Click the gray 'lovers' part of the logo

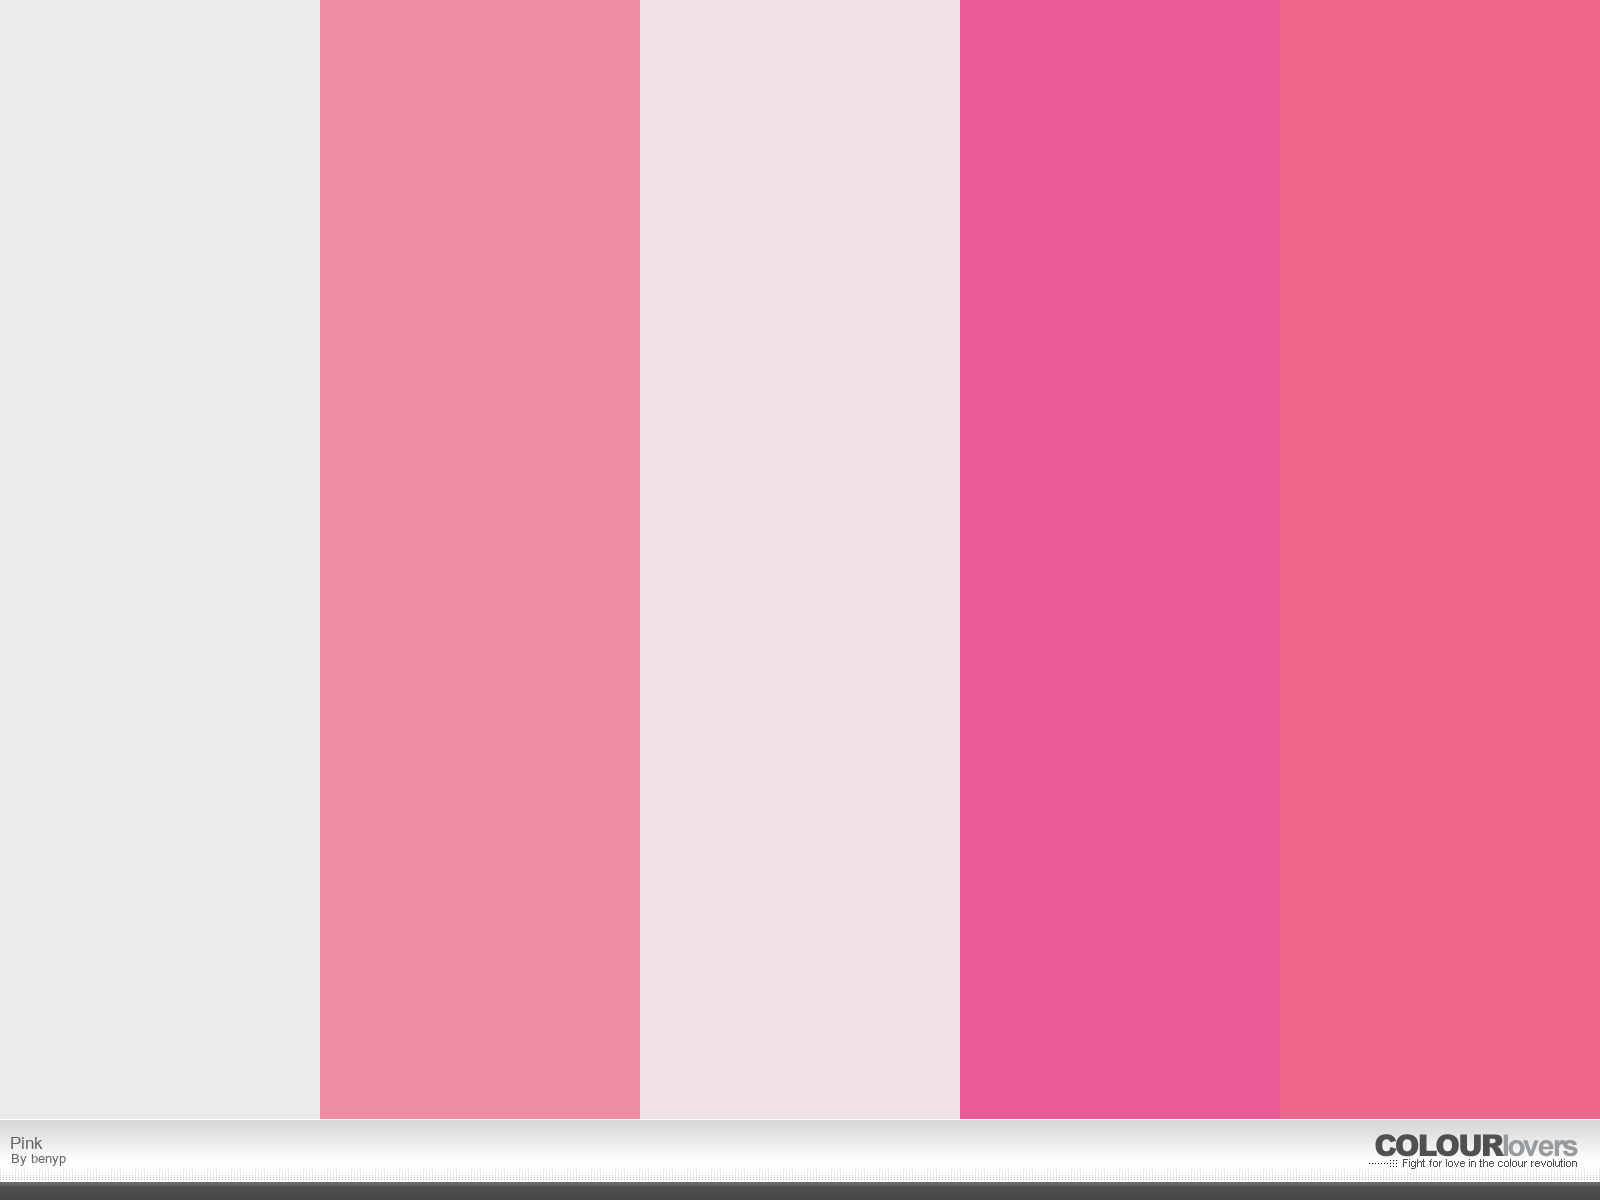pos(1541,1145)
